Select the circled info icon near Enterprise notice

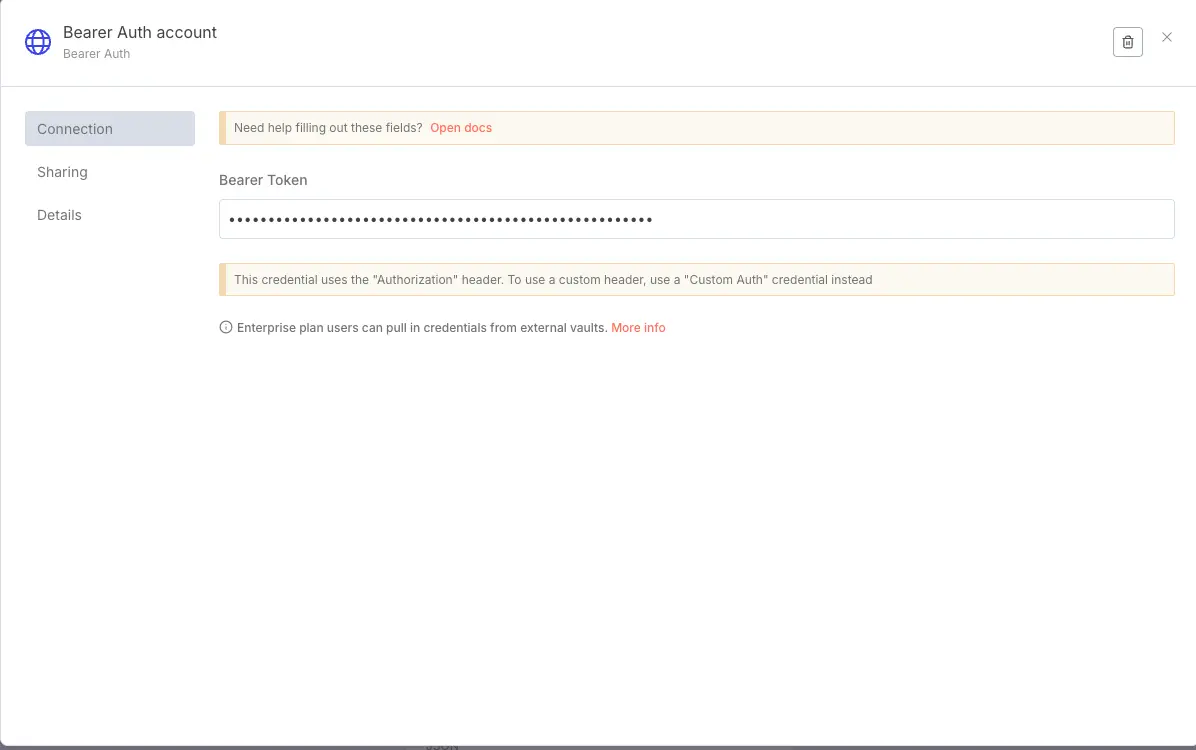pos(225,327)
